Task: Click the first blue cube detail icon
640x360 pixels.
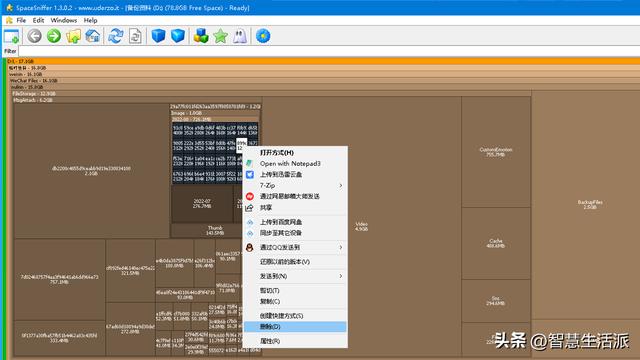Action: click(x=158, y=36)
